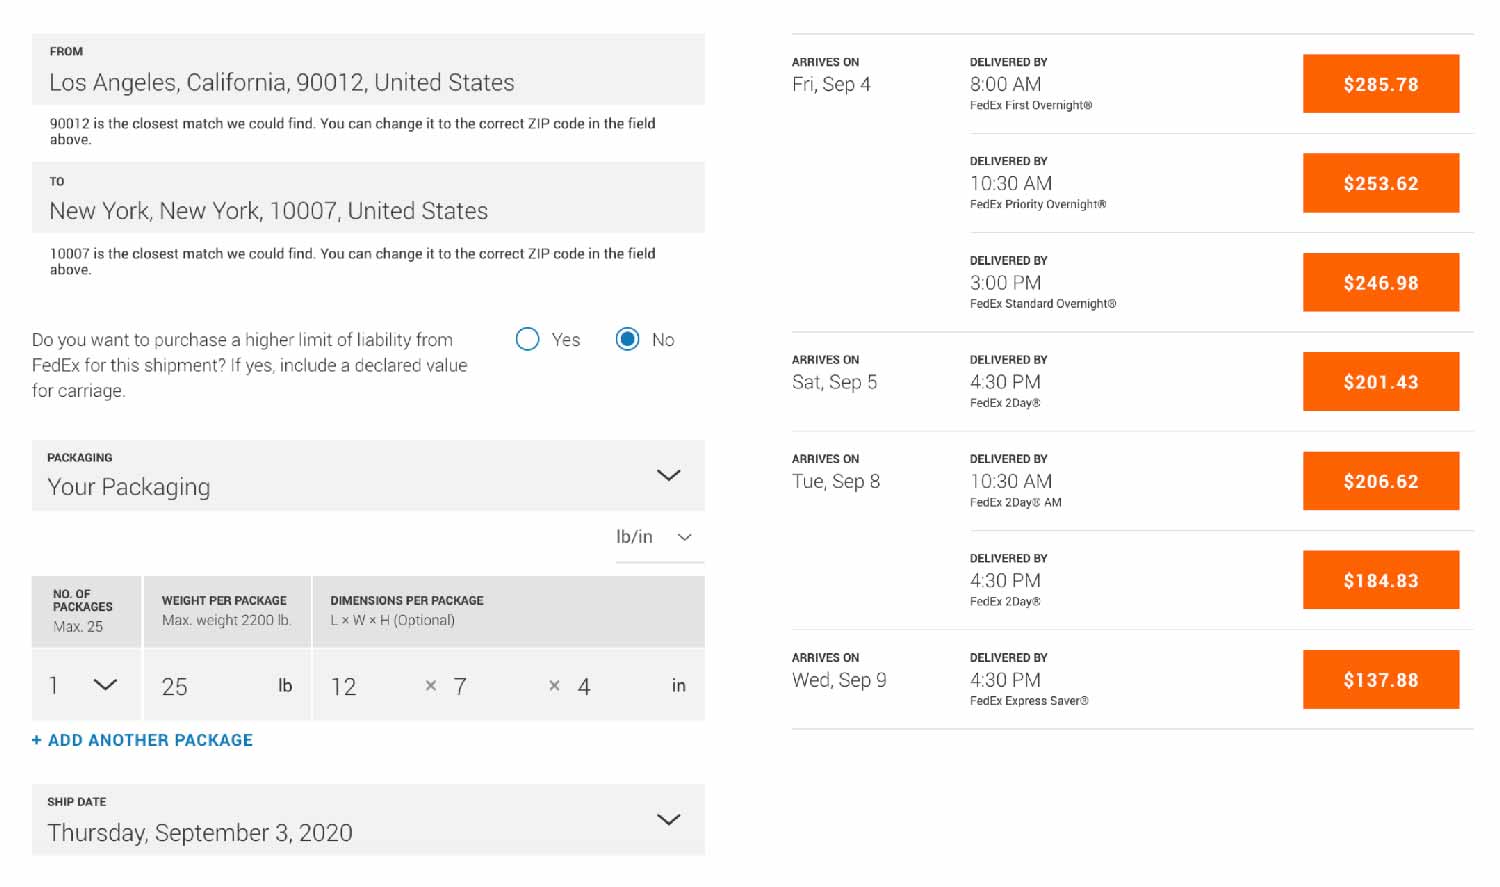Click the weight per package field
The height and width of the screenshot is (887, 1500).
tap(227, 685)
